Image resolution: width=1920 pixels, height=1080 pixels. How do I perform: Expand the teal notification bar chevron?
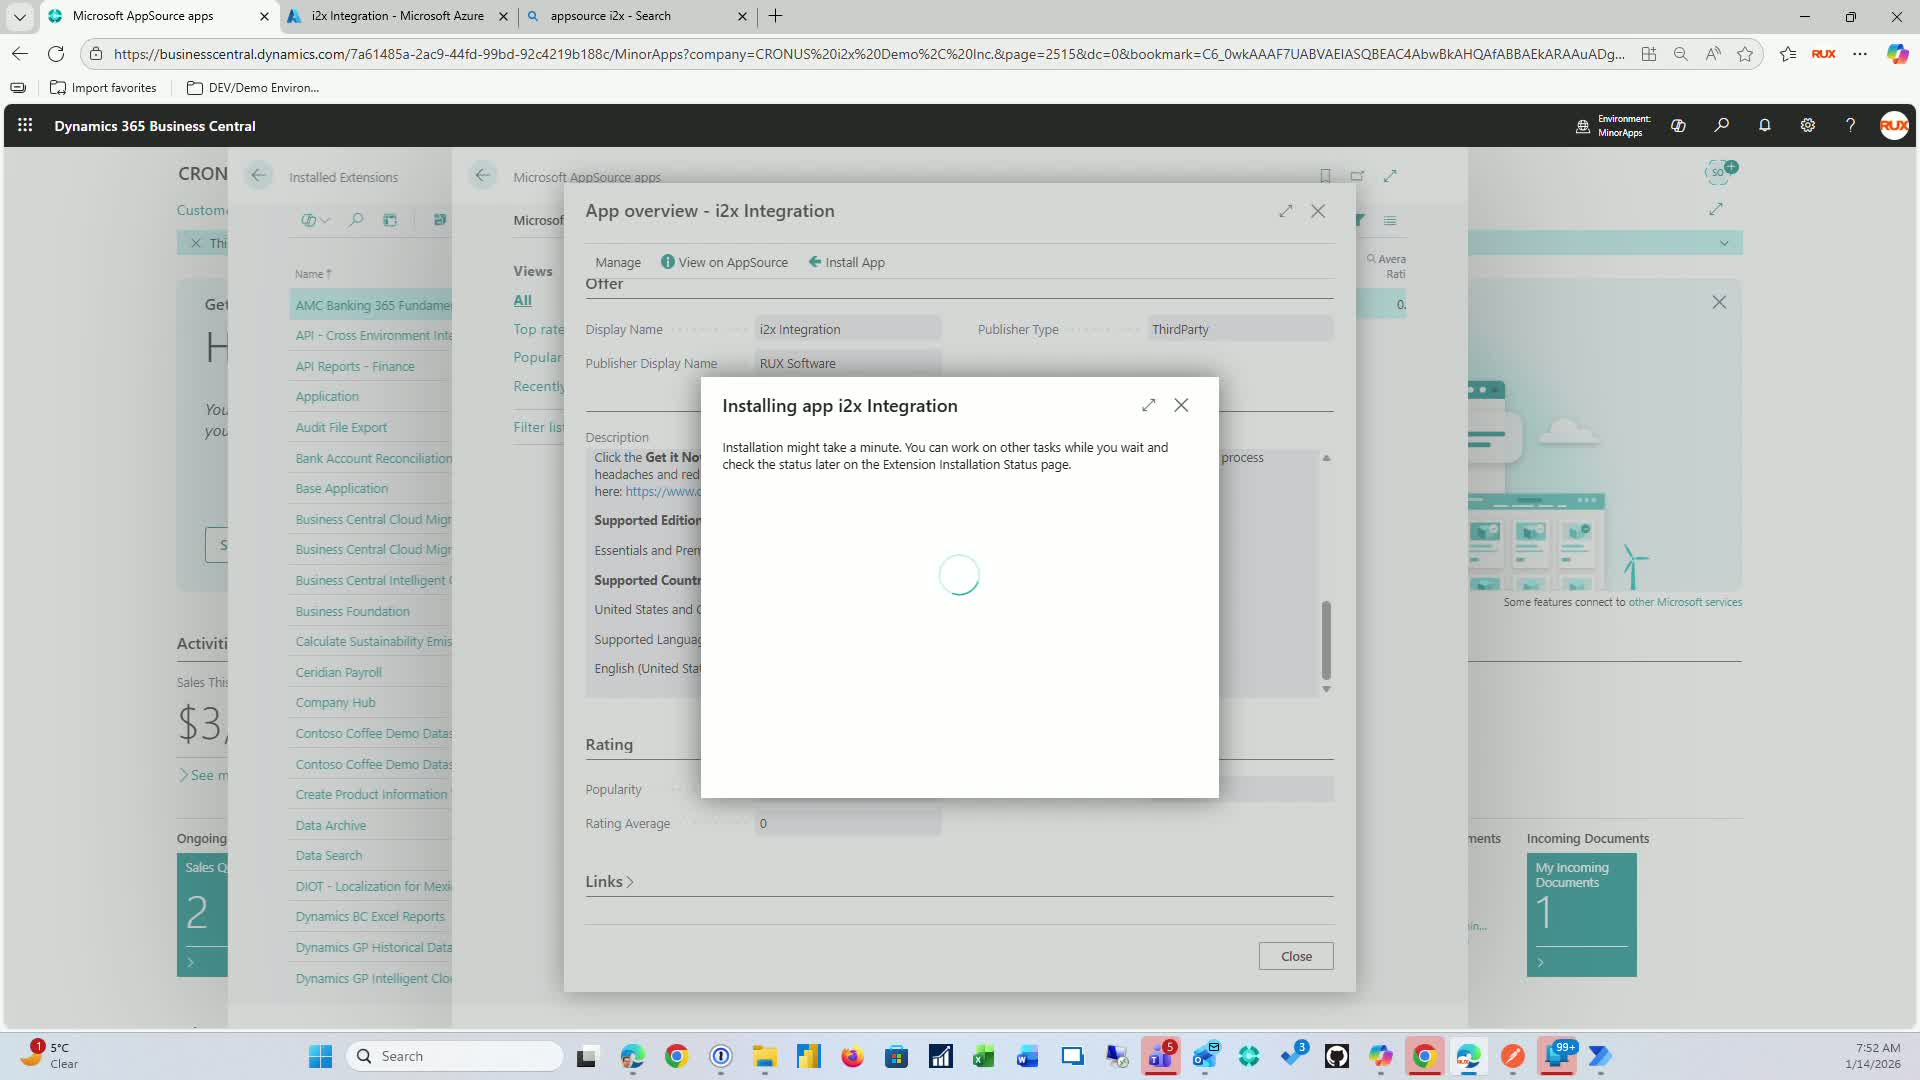1723,243
